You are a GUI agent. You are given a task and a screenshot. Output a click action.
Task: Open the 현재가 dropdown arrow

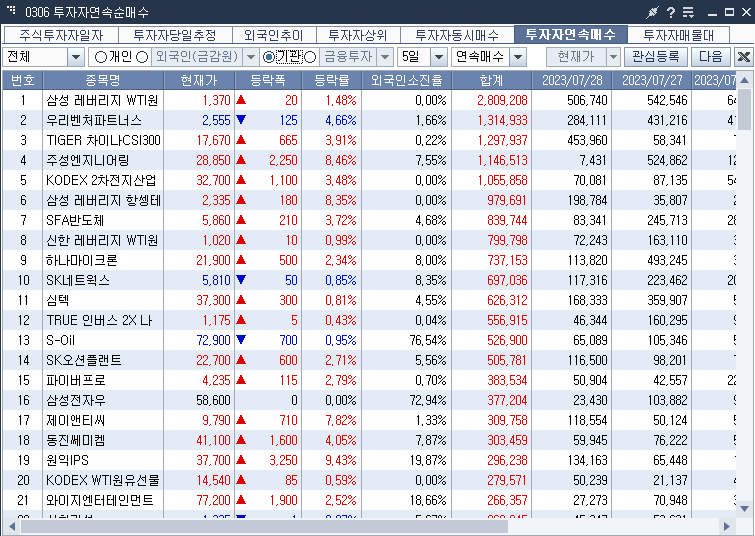point(612,57)
